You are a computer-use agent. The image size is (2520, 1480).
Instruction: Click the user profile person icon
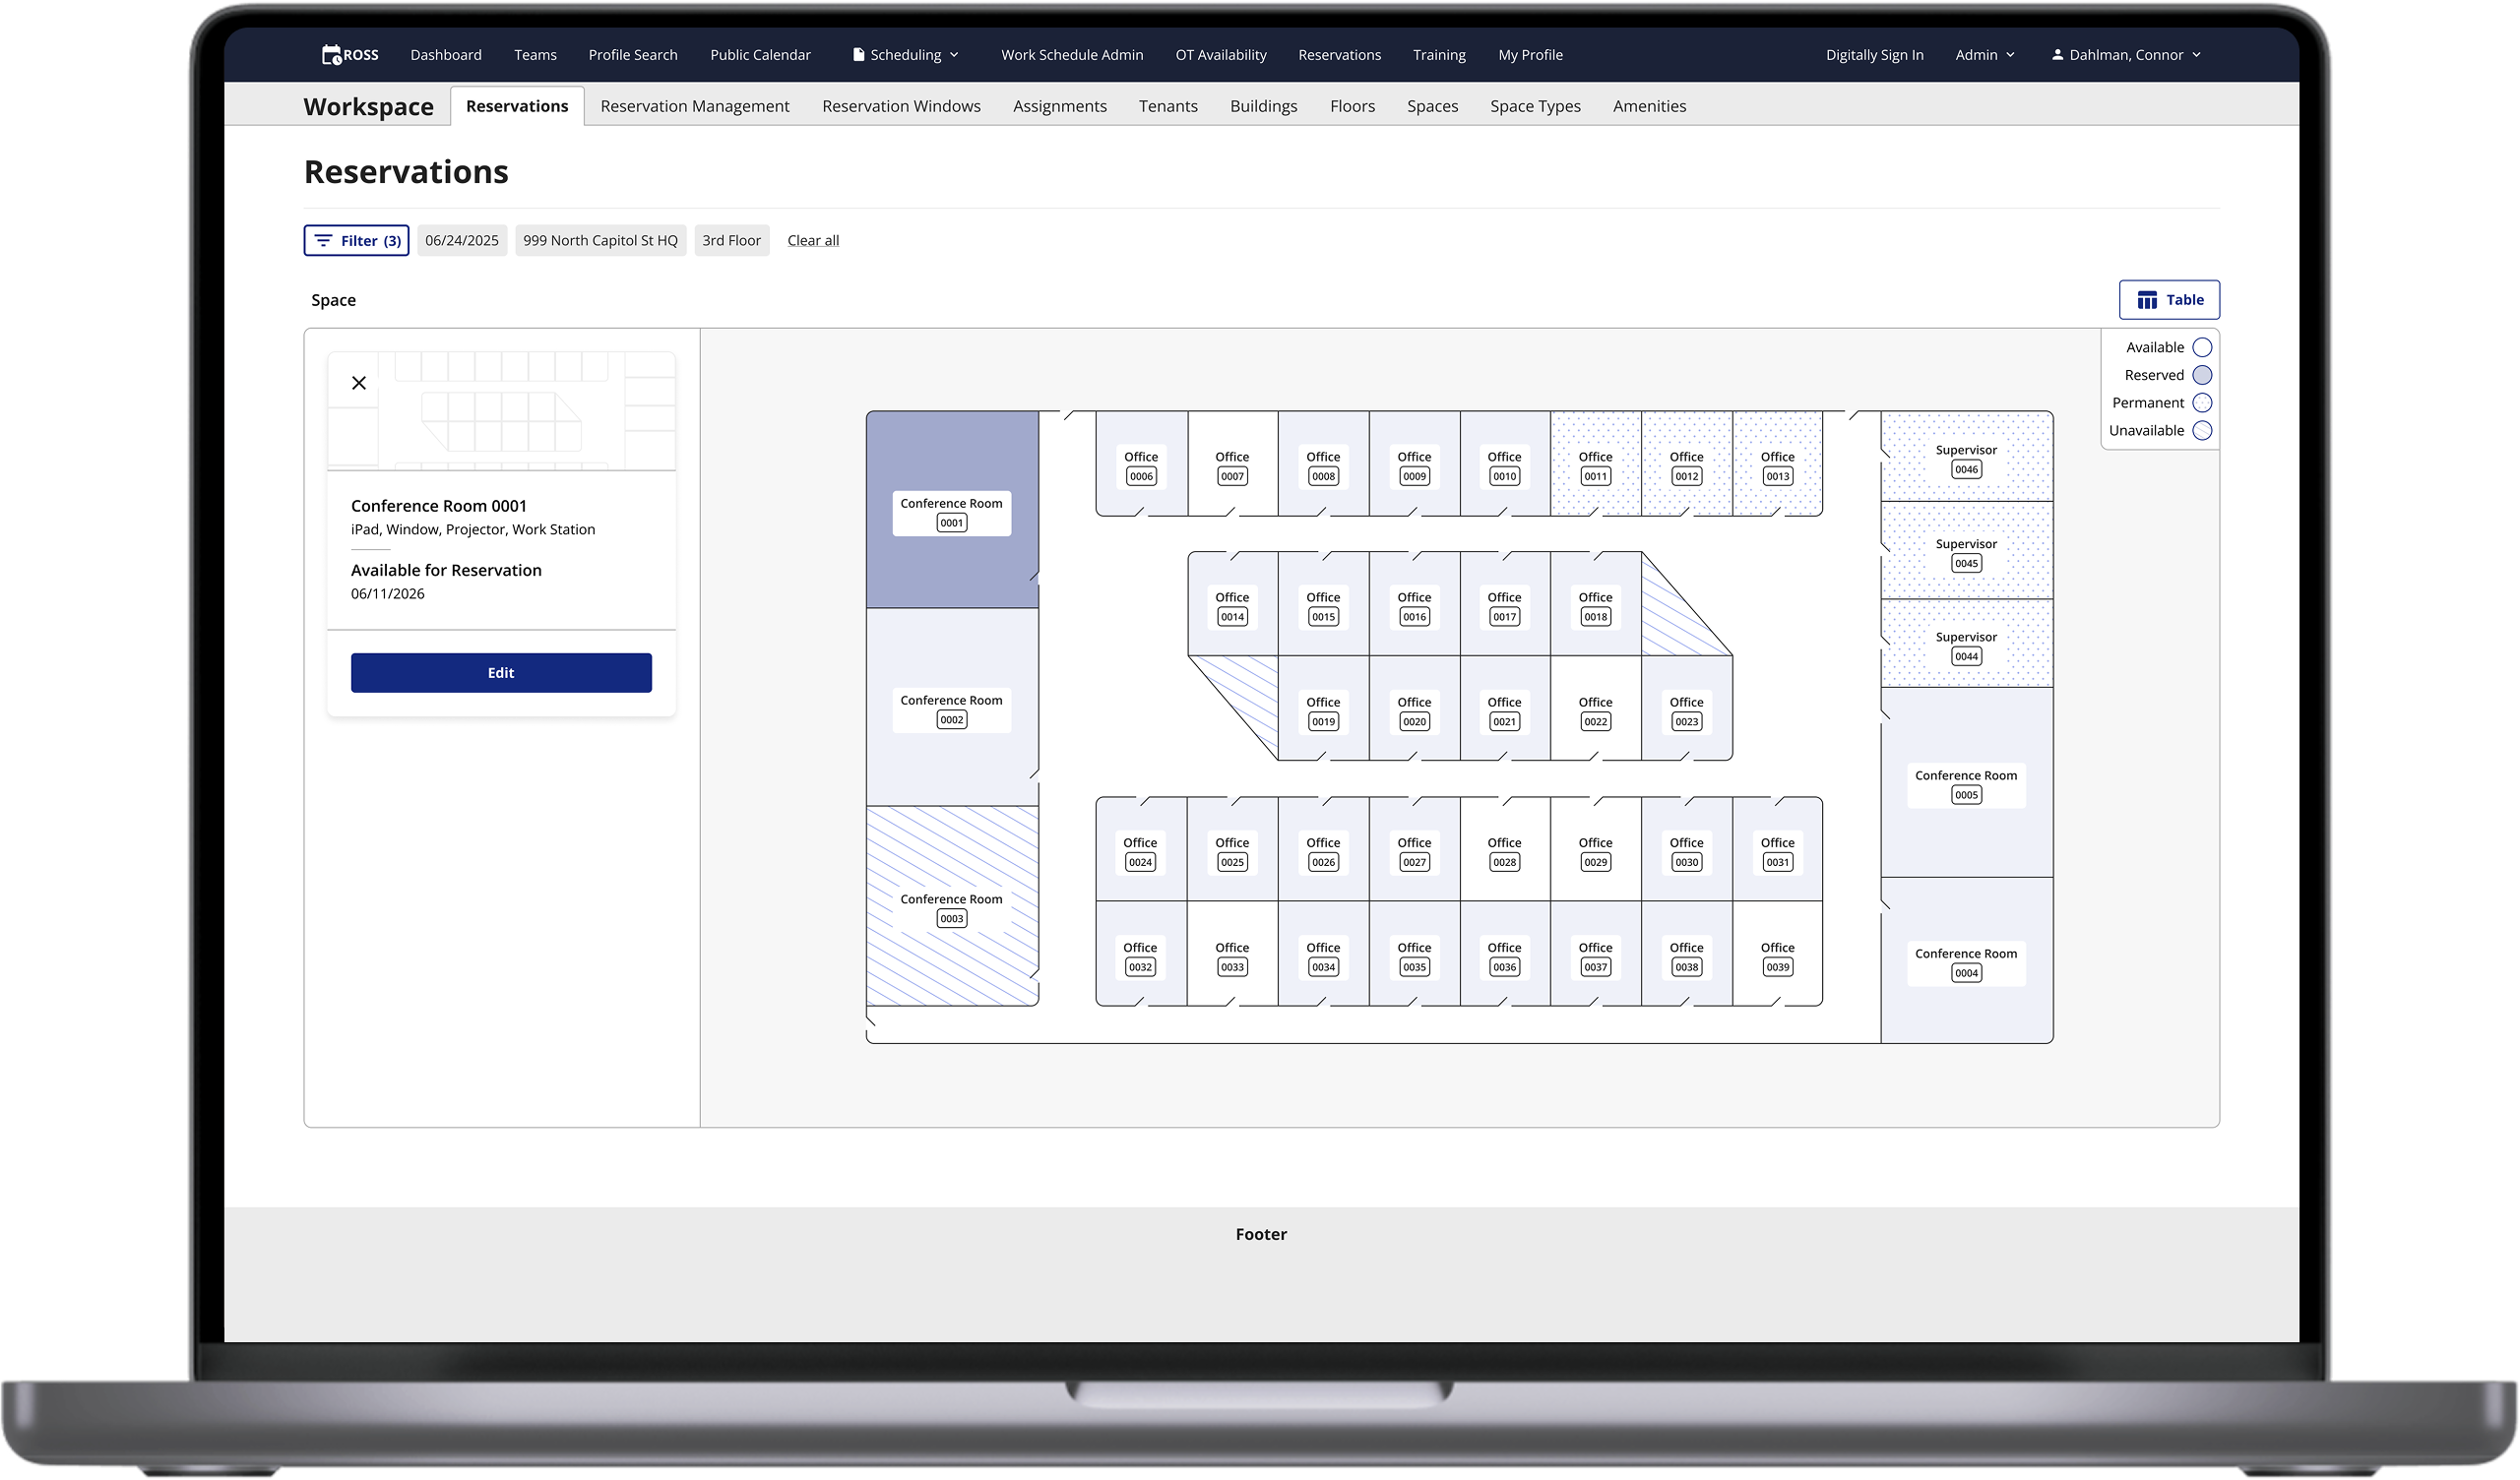tap(2057, 55)
